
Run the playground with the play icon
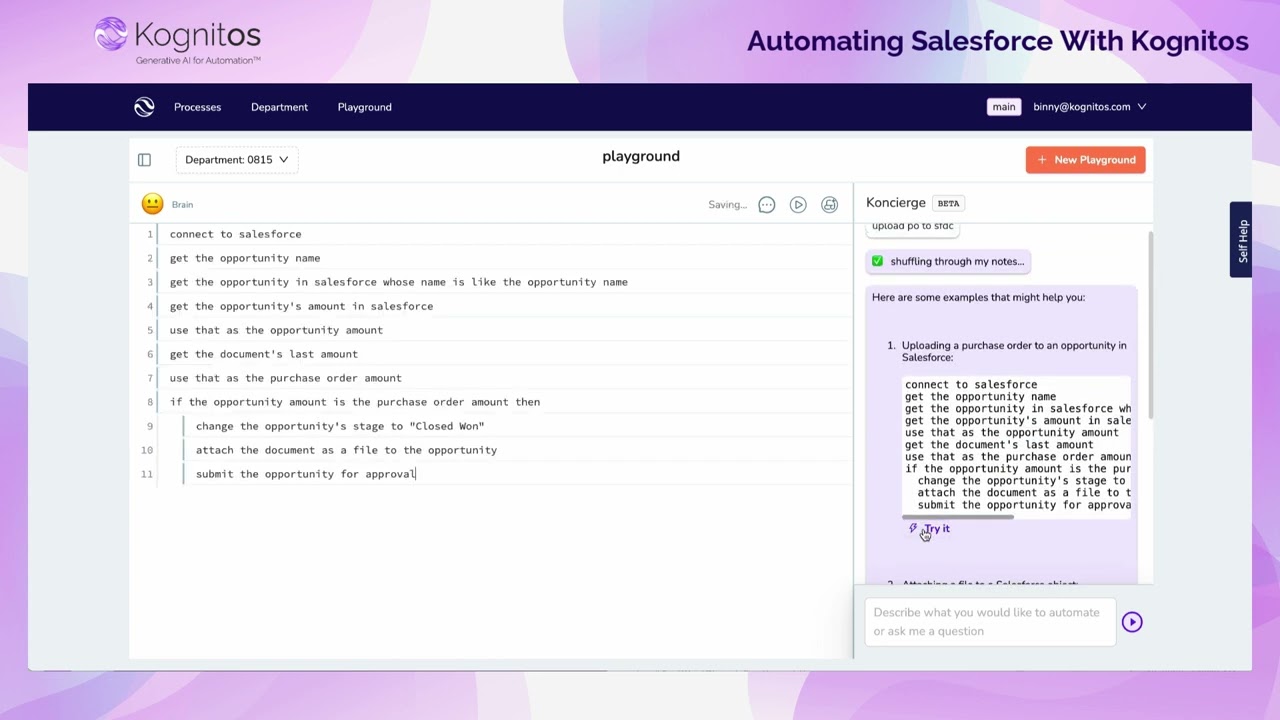[798, 204]
